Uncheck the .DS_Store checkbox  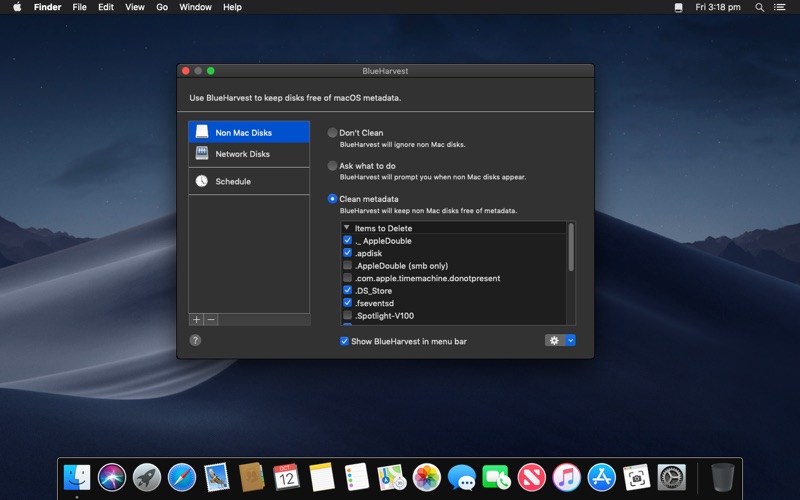tap(347, 291)
